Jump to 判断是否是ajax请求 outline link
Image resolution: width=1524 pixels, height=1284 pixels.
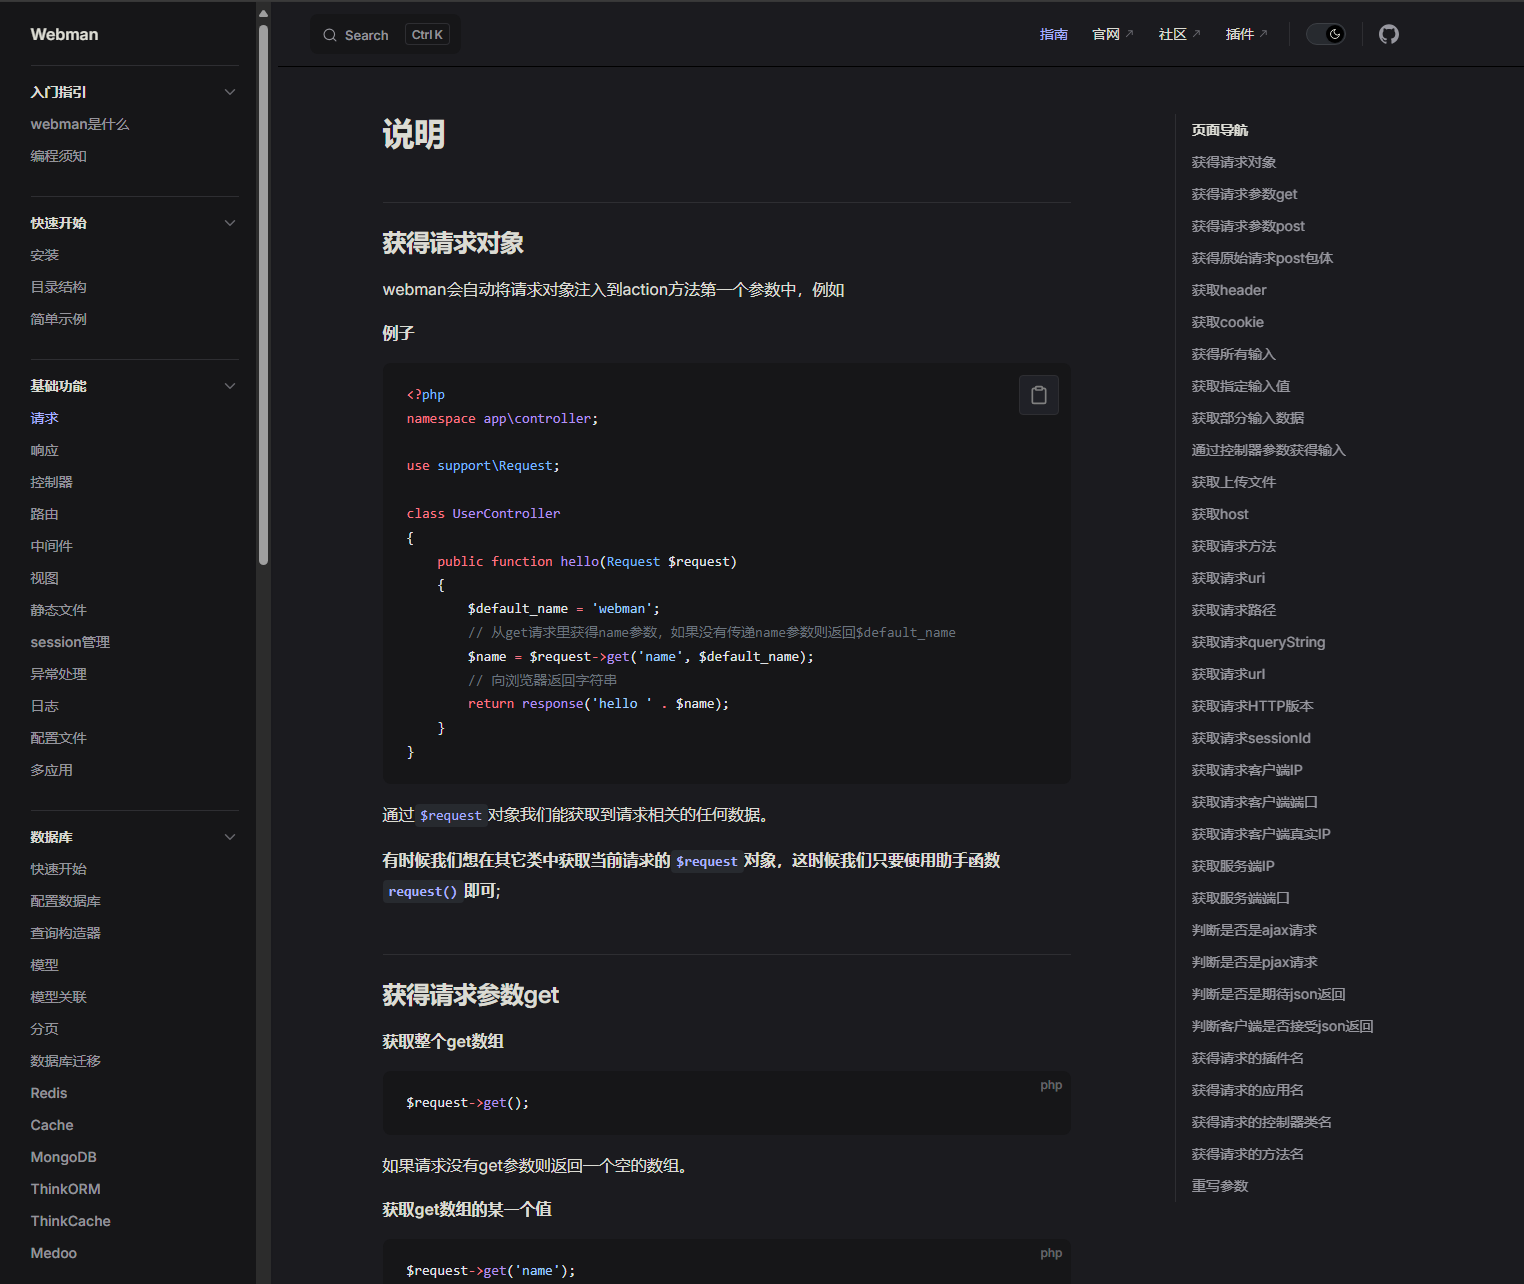(1254, 930)
